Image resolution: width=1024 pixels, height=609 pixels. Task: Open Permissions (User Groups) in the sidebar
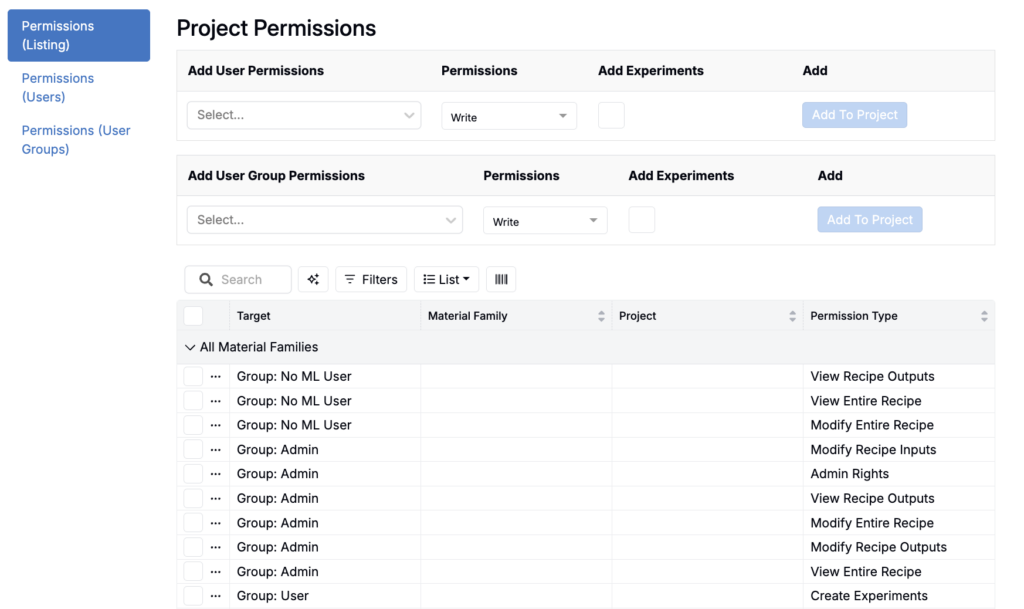(76, 140)
